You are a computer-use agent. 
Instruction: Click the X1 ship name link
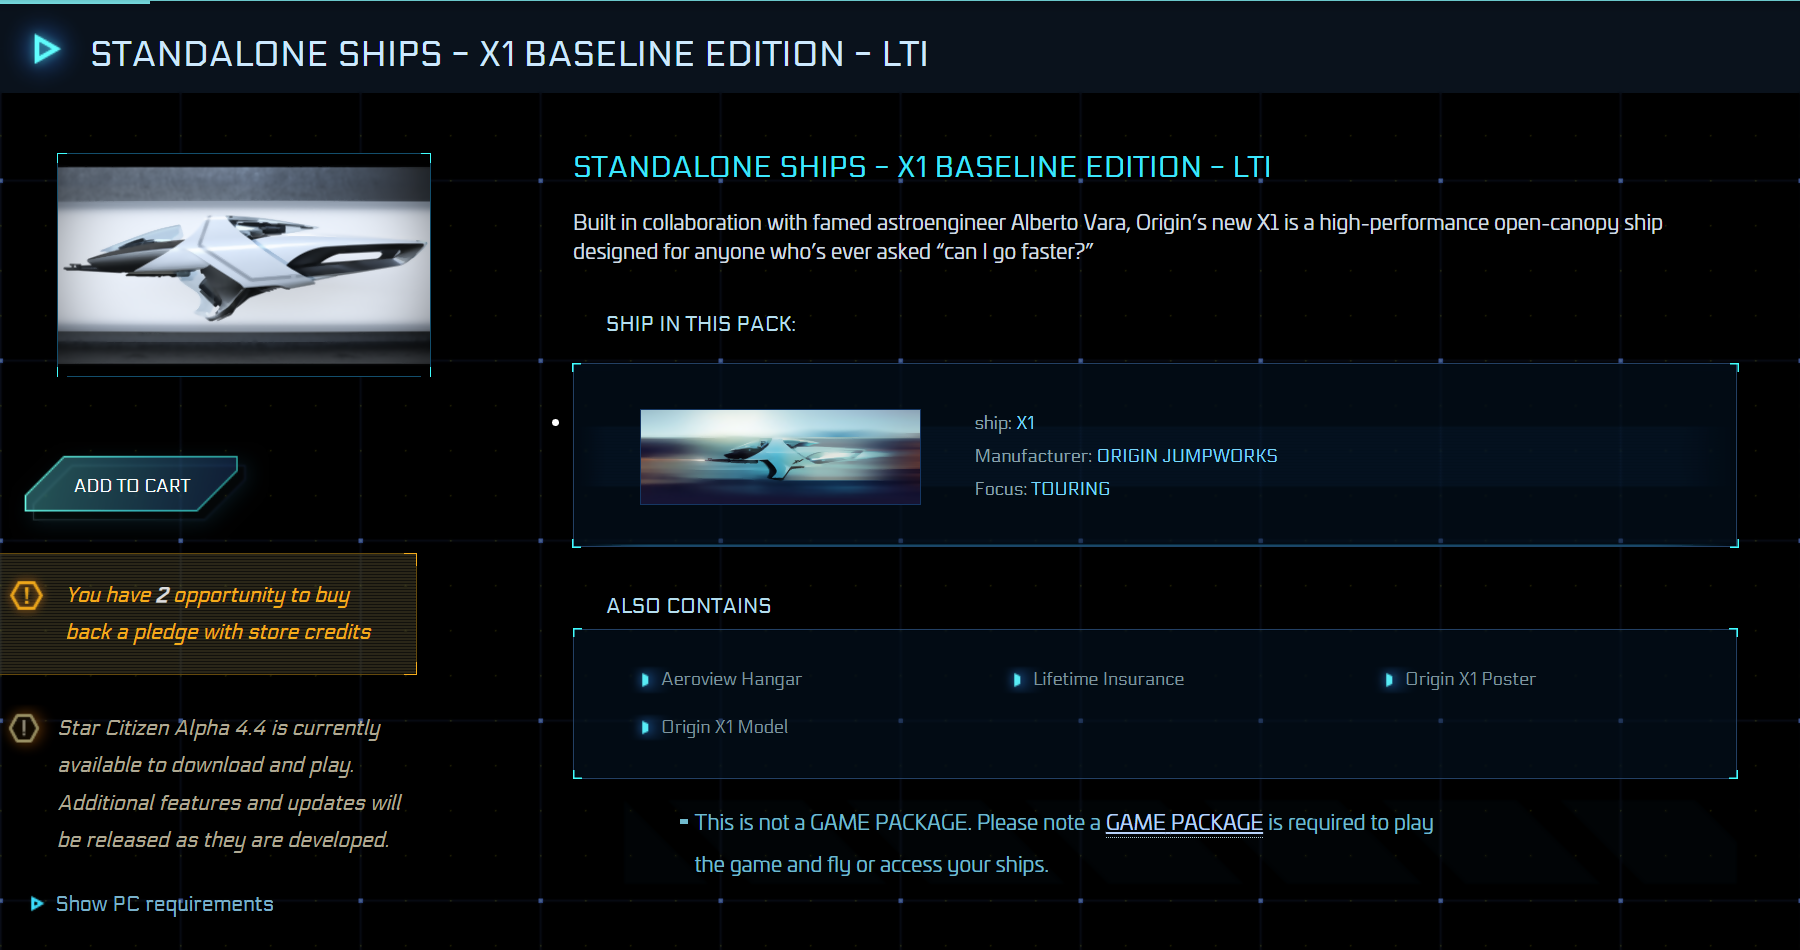click(x=1025, y=423)
